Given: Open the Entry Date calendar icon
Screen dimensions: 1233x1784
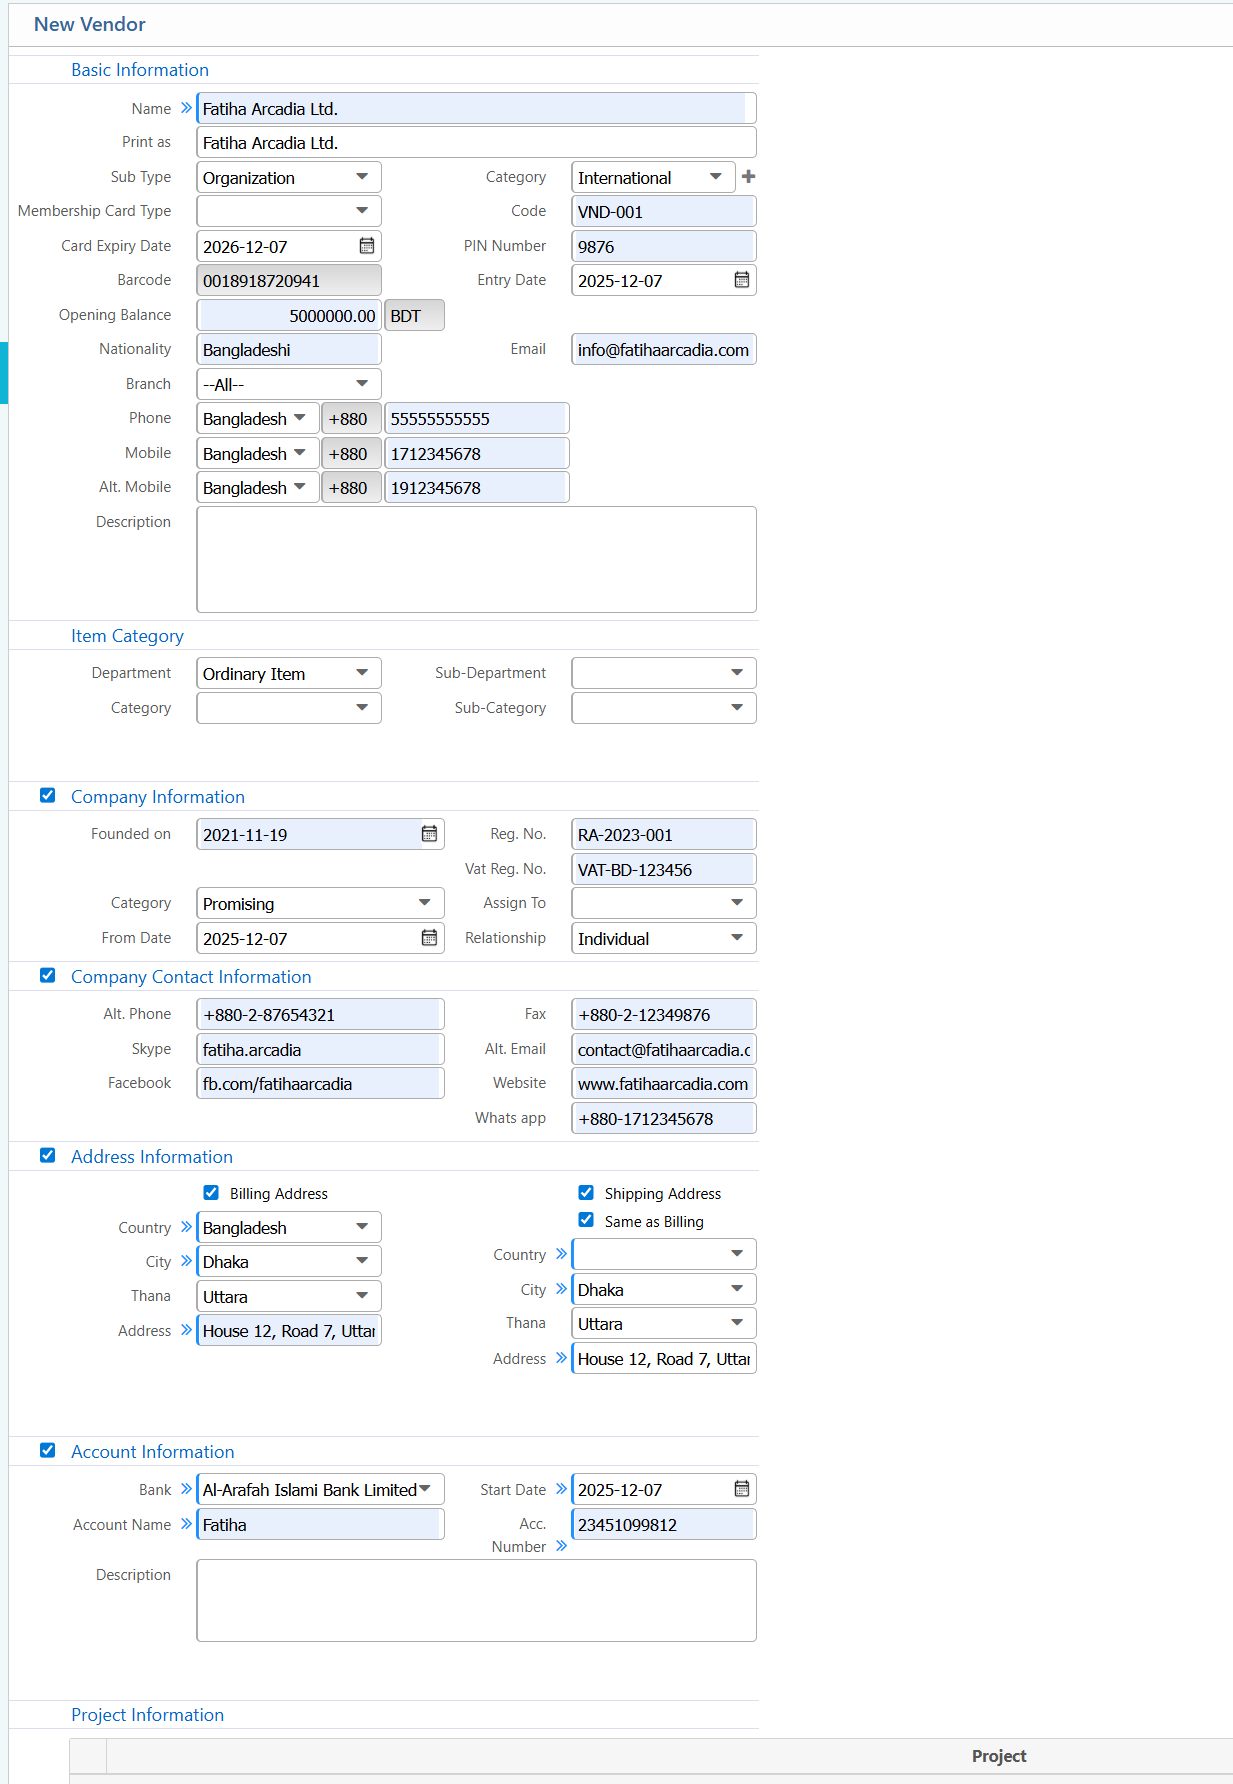Looking at the screenshot, I should [x=741, y=280].
